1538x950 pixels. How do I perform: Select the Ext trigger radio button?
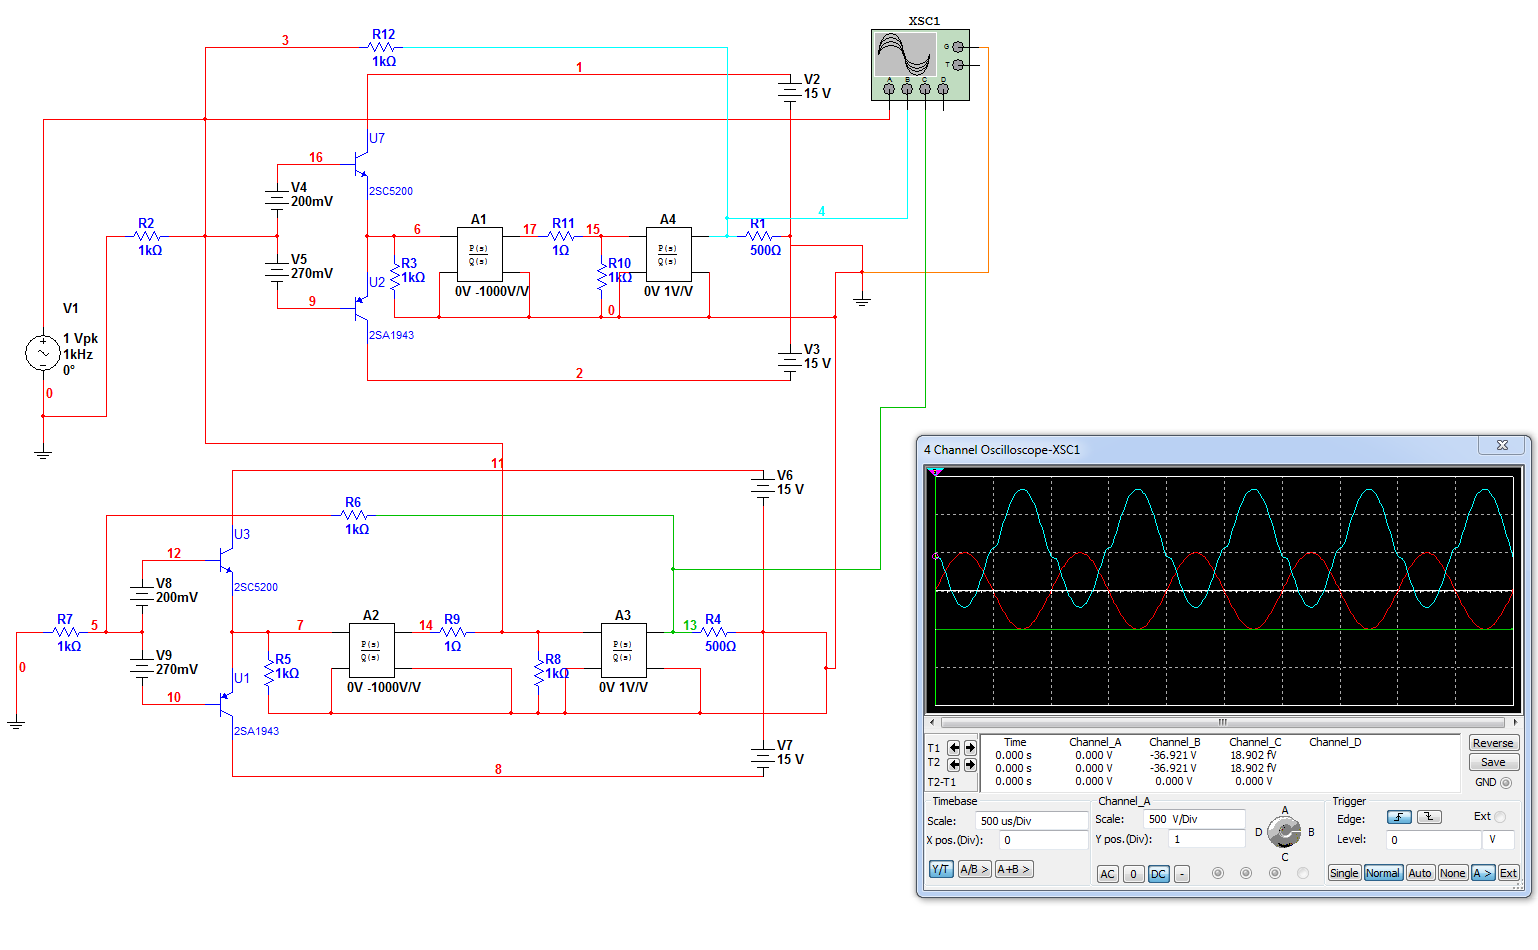click(x=1500, y=817)
